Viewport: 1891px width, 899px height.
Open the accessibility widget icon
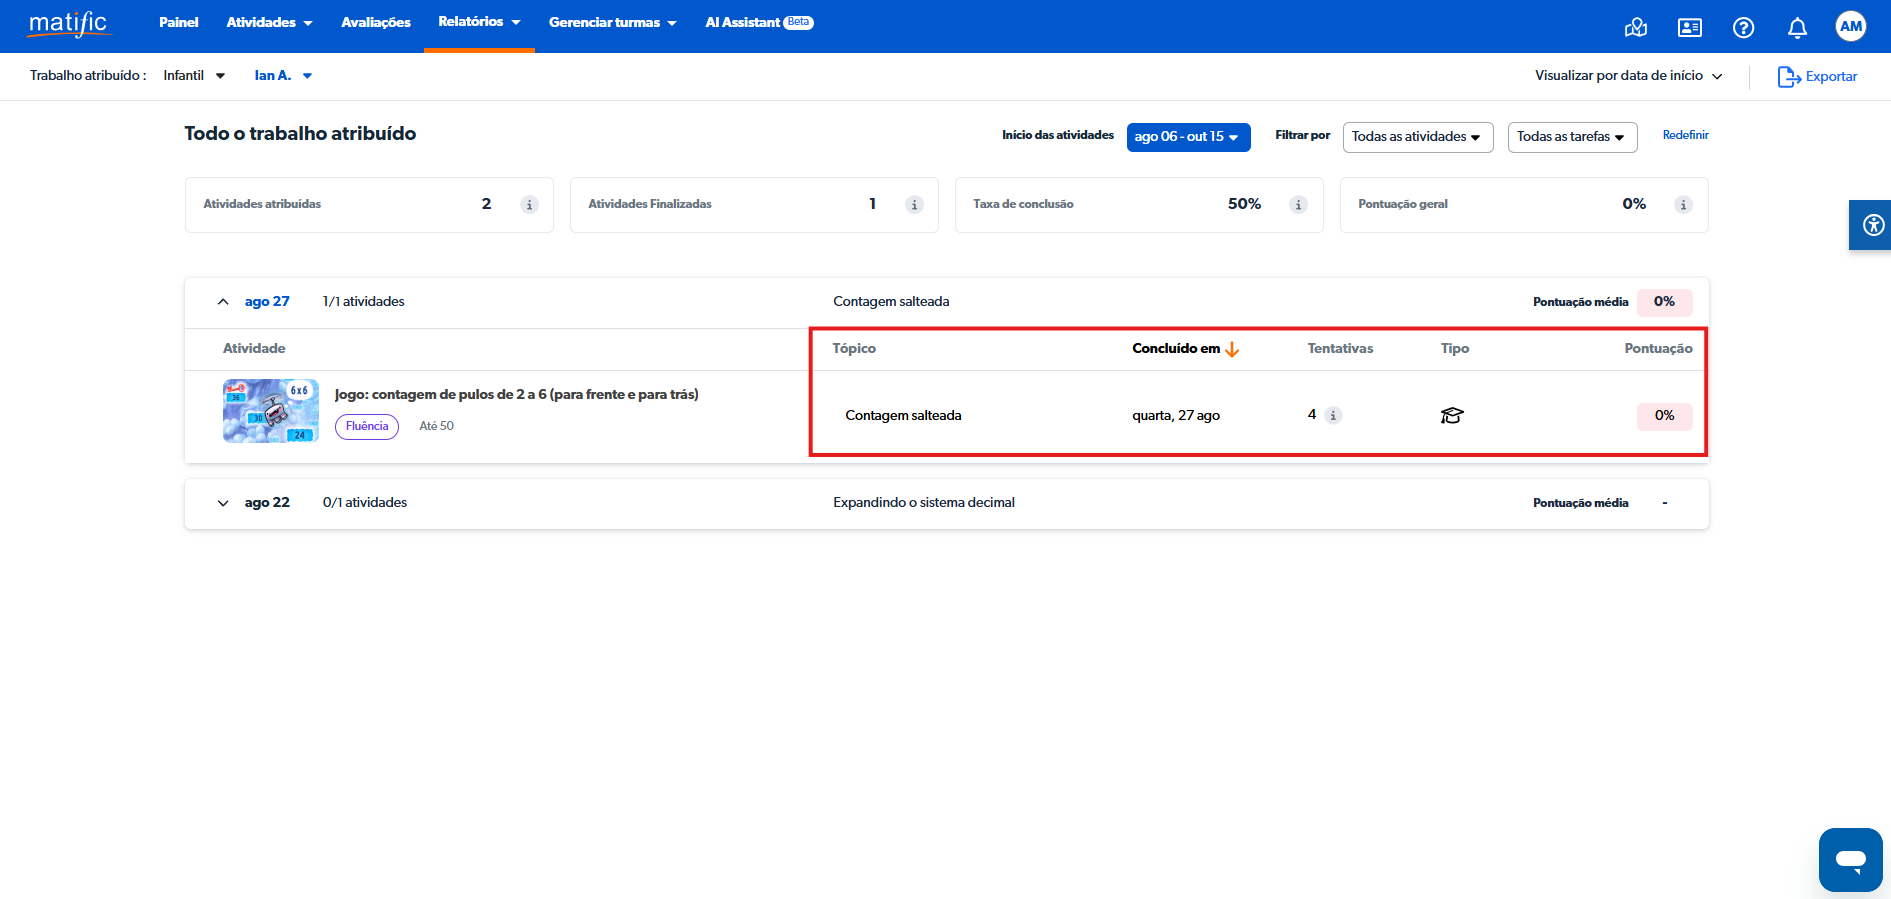click(x=1872, y=225)
